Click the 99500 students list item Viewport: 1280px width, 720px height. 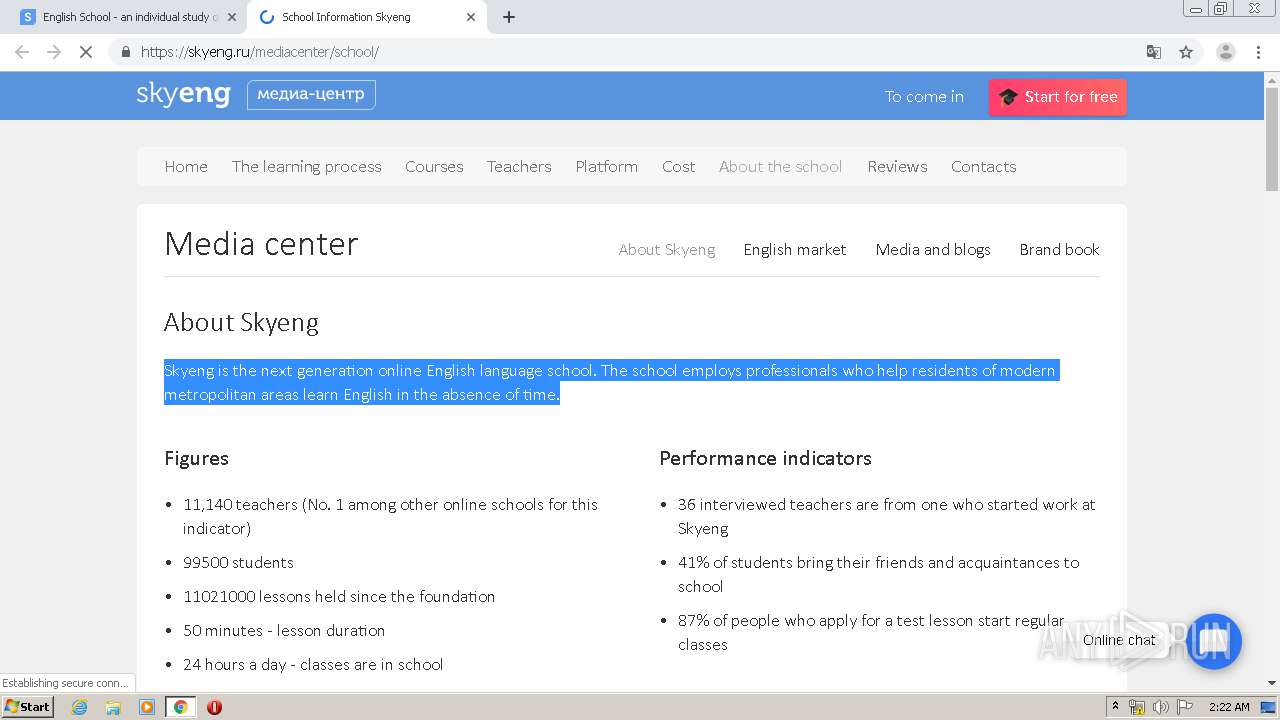pyautogui.click(x=238, y=563)
